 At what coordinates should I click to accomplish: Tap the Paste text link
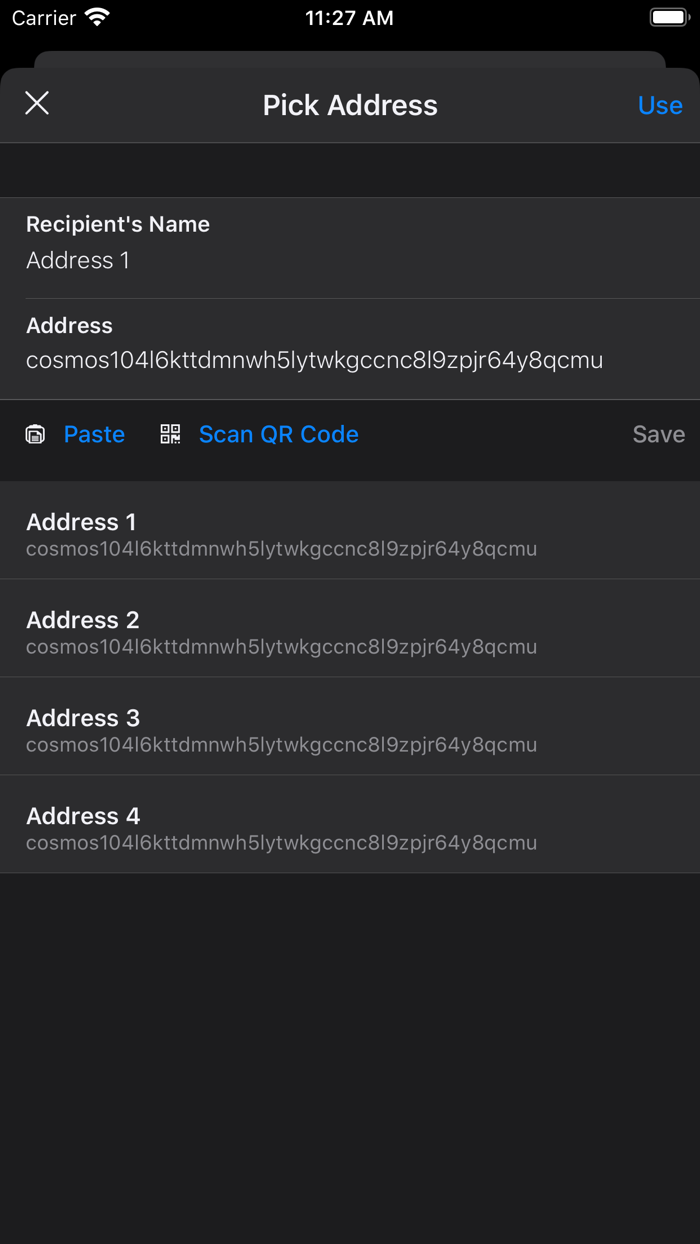pyautogui.click(x=94, y=434)
